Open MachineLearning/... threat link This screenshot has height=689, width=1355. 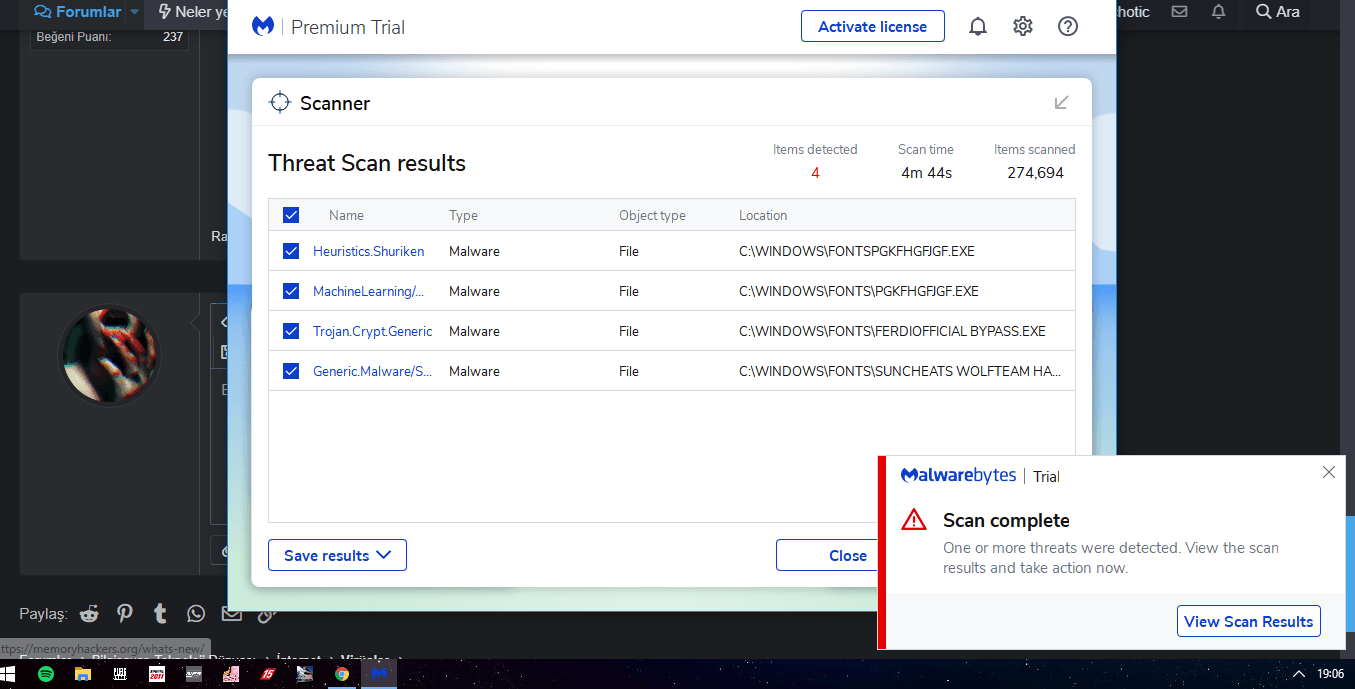tap(368, 291)
